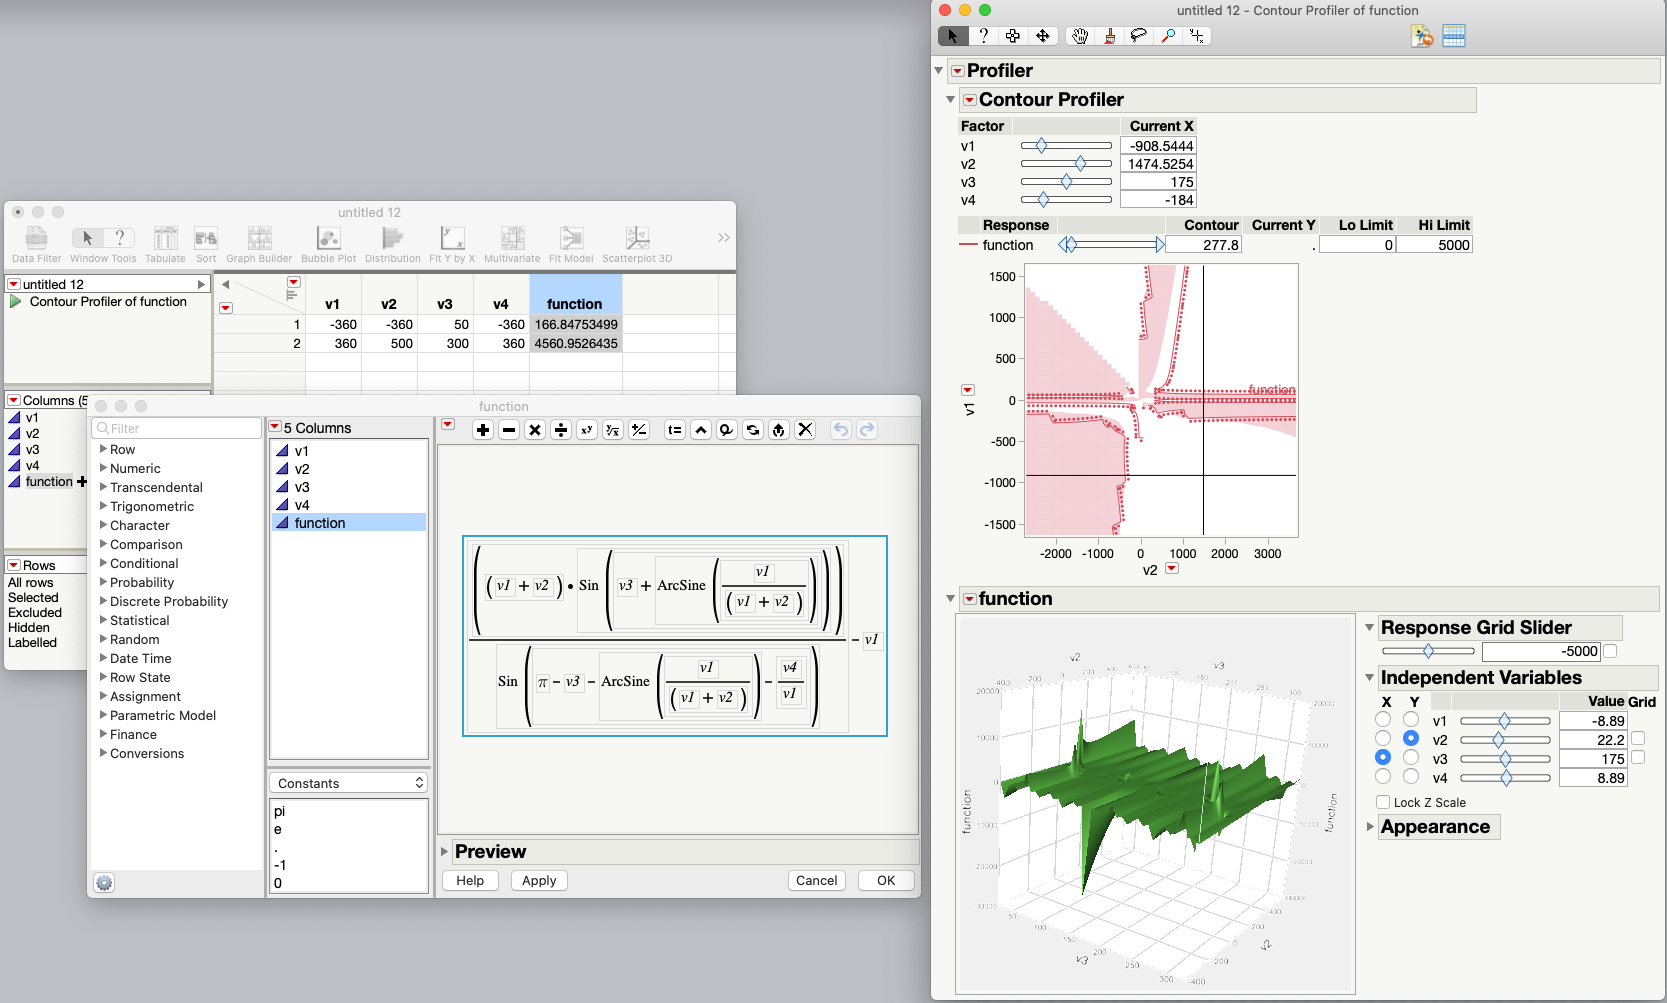The width and height of the screenshot is (1667, 1003).
Task: Expand the Trigonometric function category
Action: tap(104, 506)
